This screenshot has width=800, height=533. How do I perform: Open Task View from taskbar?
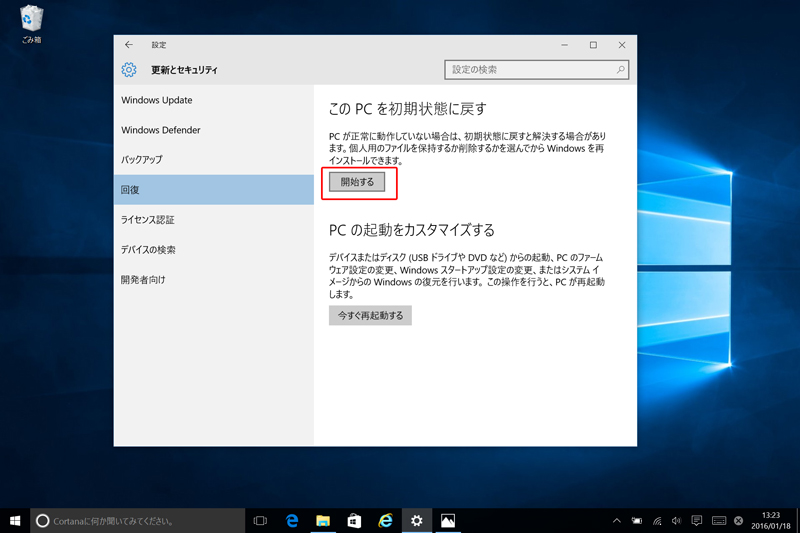tap(260, 521)
